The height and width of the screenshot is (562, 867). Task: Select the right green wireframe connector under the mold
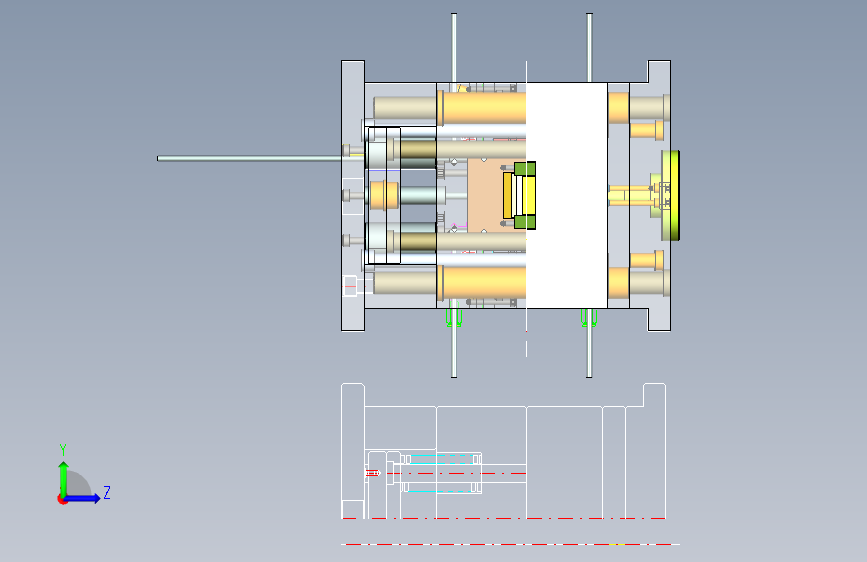pyautogui.click(x=589, y=318)
